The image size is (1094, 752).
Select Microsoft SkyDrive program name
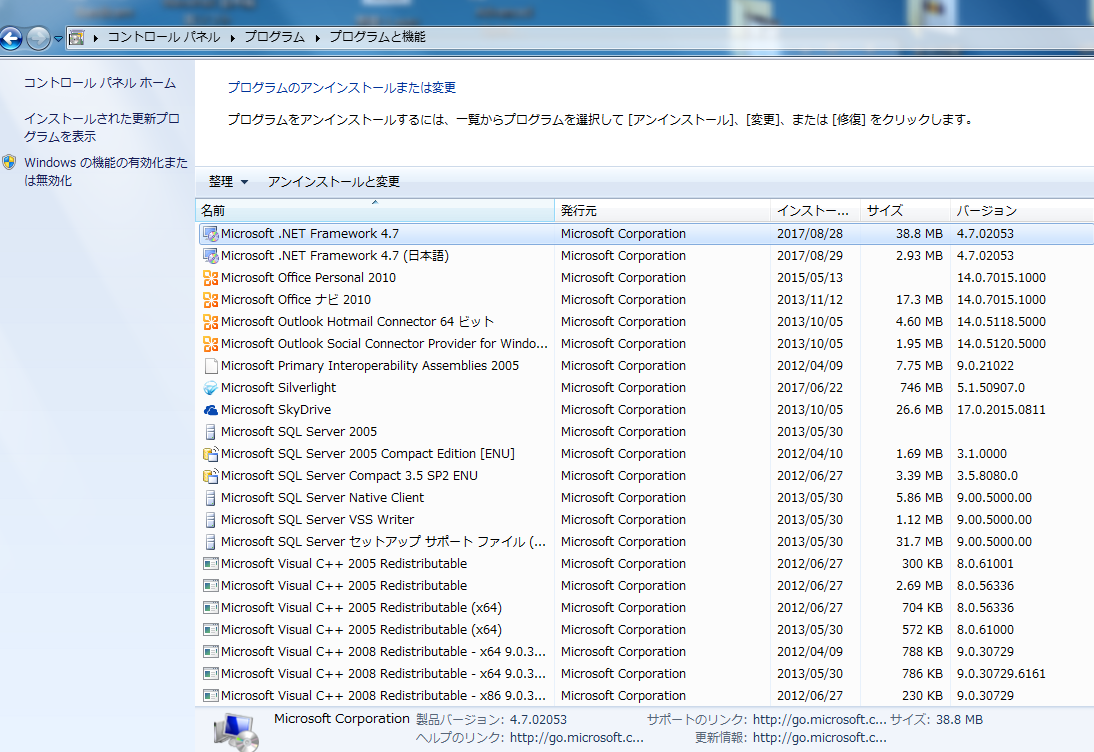[x=276, y=409]
